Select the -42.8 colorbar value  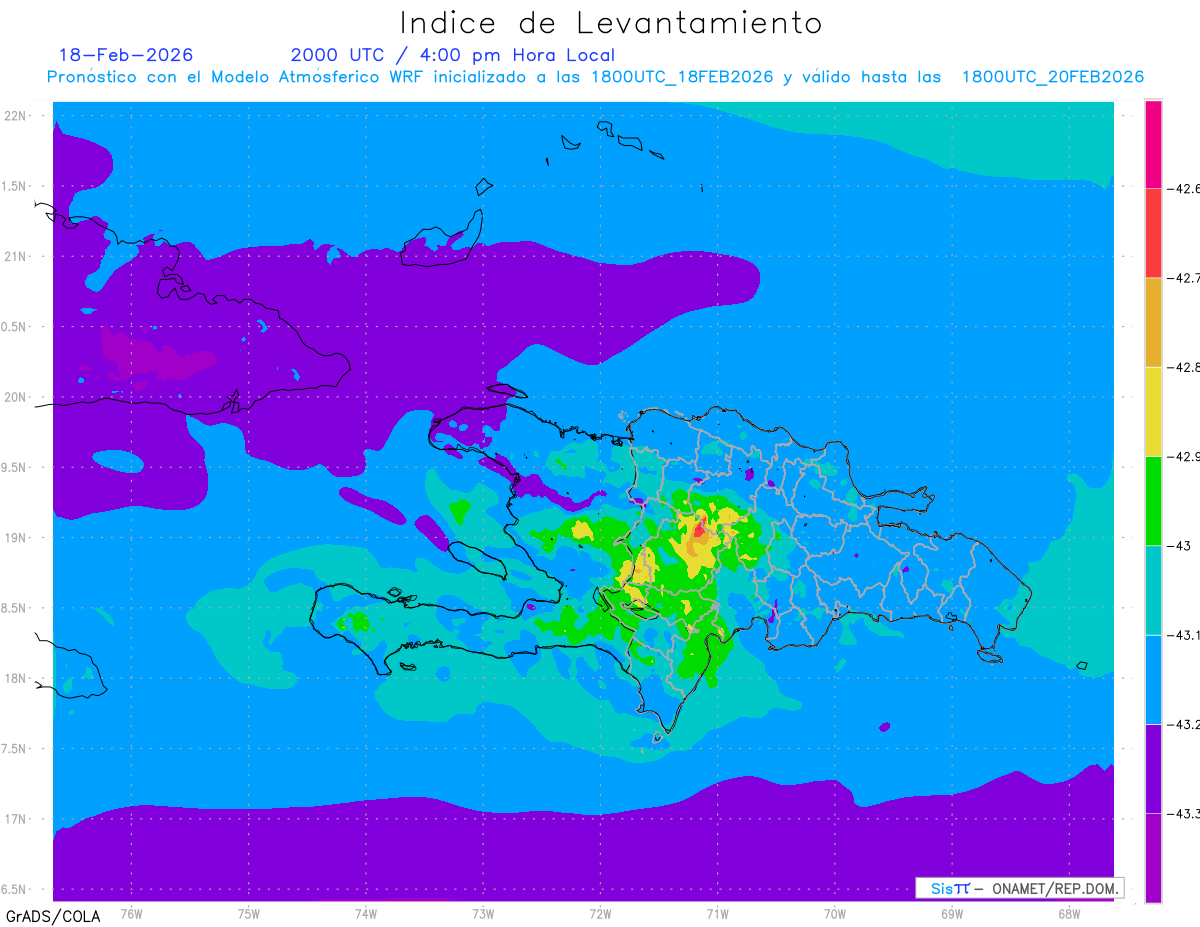point(1183,367)
